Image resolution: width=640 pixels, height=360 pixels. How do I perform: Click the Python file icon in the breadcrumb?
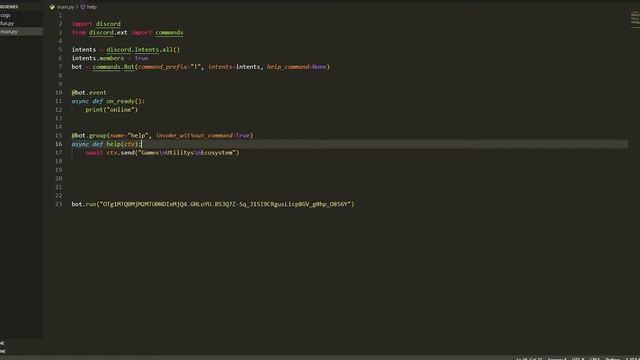(52, 7)
